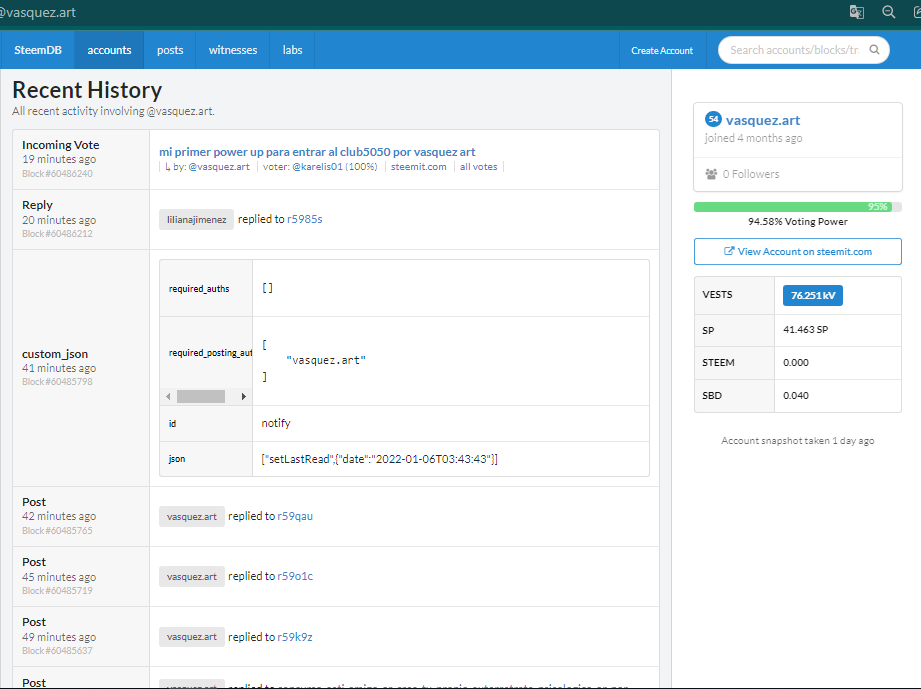Click the 76.251 kV vests badge
Image resolution: width=921 pixels, height=689 pixels.
click(x=813, y=295)
